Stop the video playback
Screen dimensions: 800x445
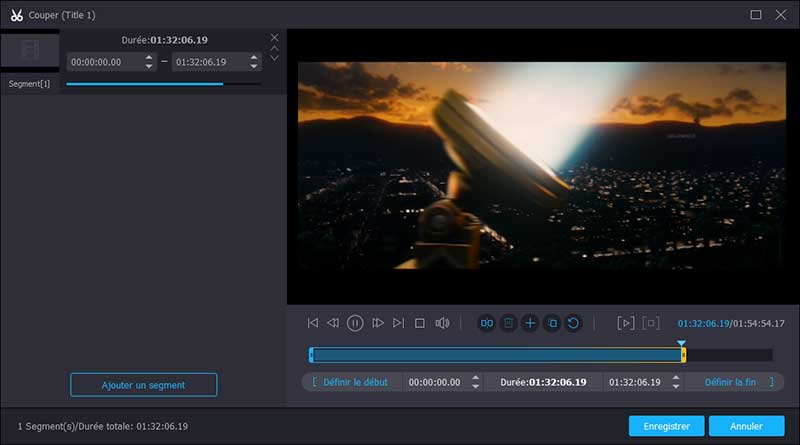[420, 323]
